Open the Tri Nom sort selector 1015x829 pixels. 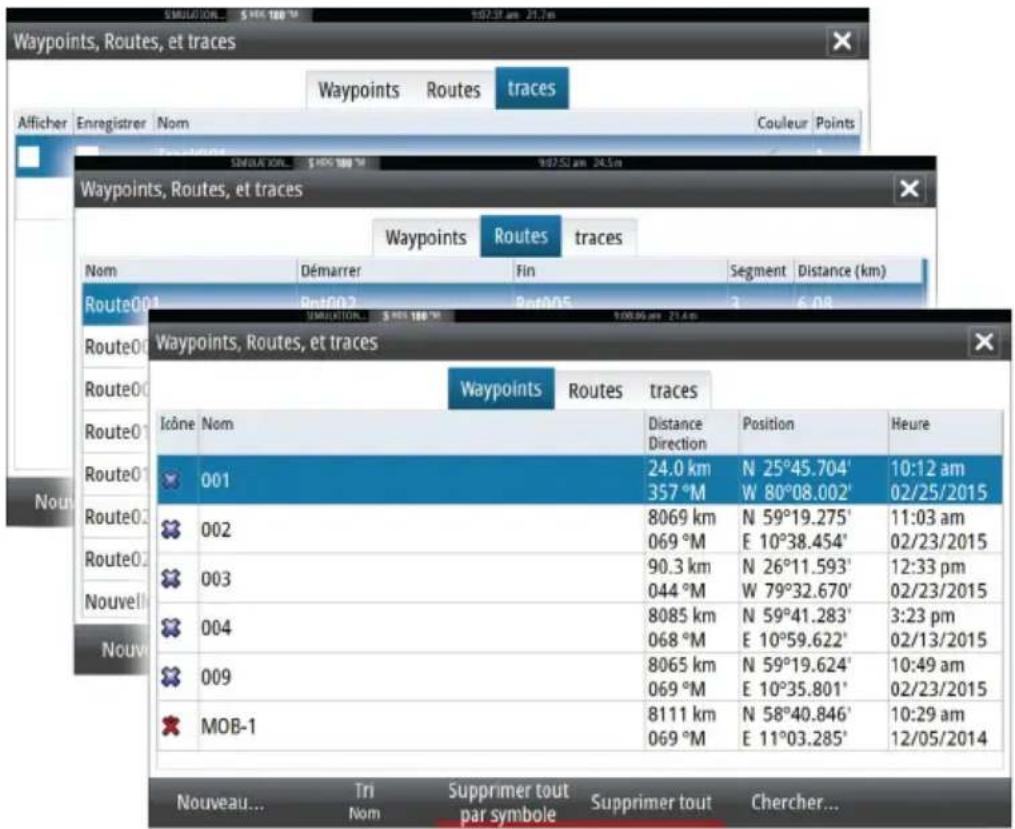tap(364, 802)
